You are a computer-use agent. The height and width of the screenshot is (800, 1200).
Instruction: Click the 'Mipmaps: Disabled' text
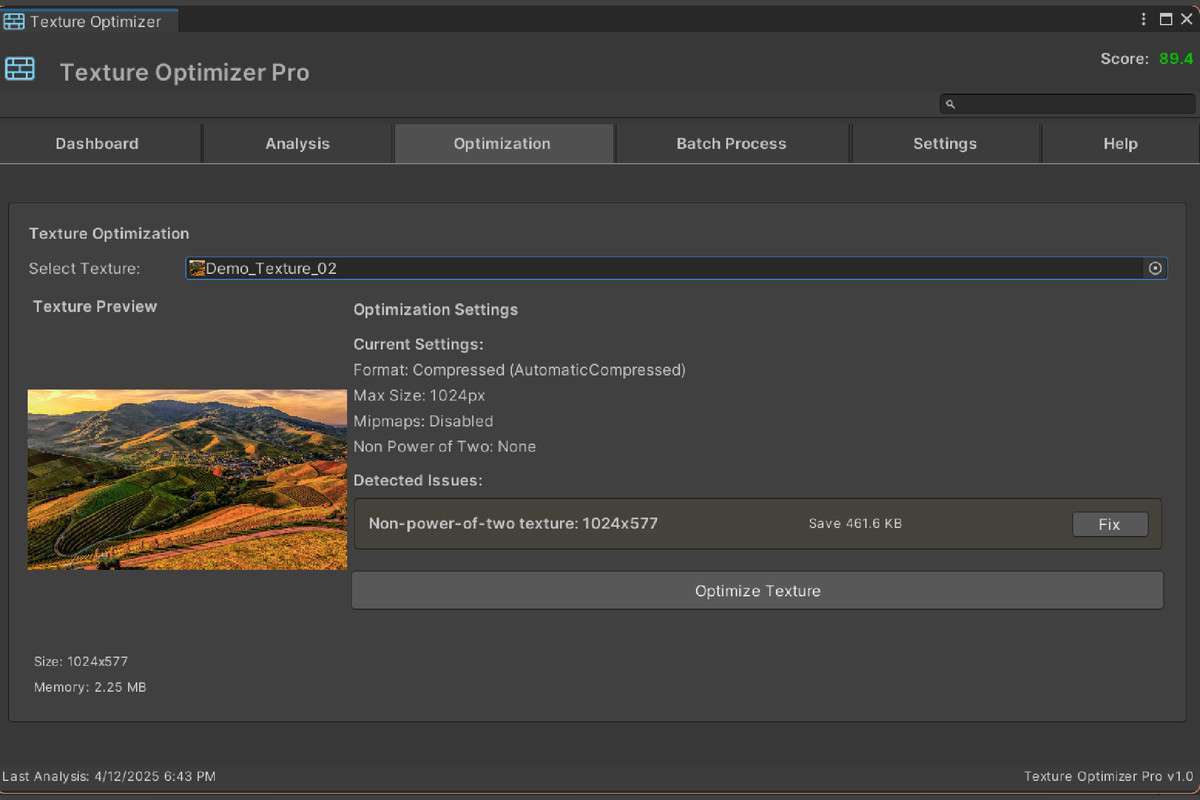(x=423, y=421)
